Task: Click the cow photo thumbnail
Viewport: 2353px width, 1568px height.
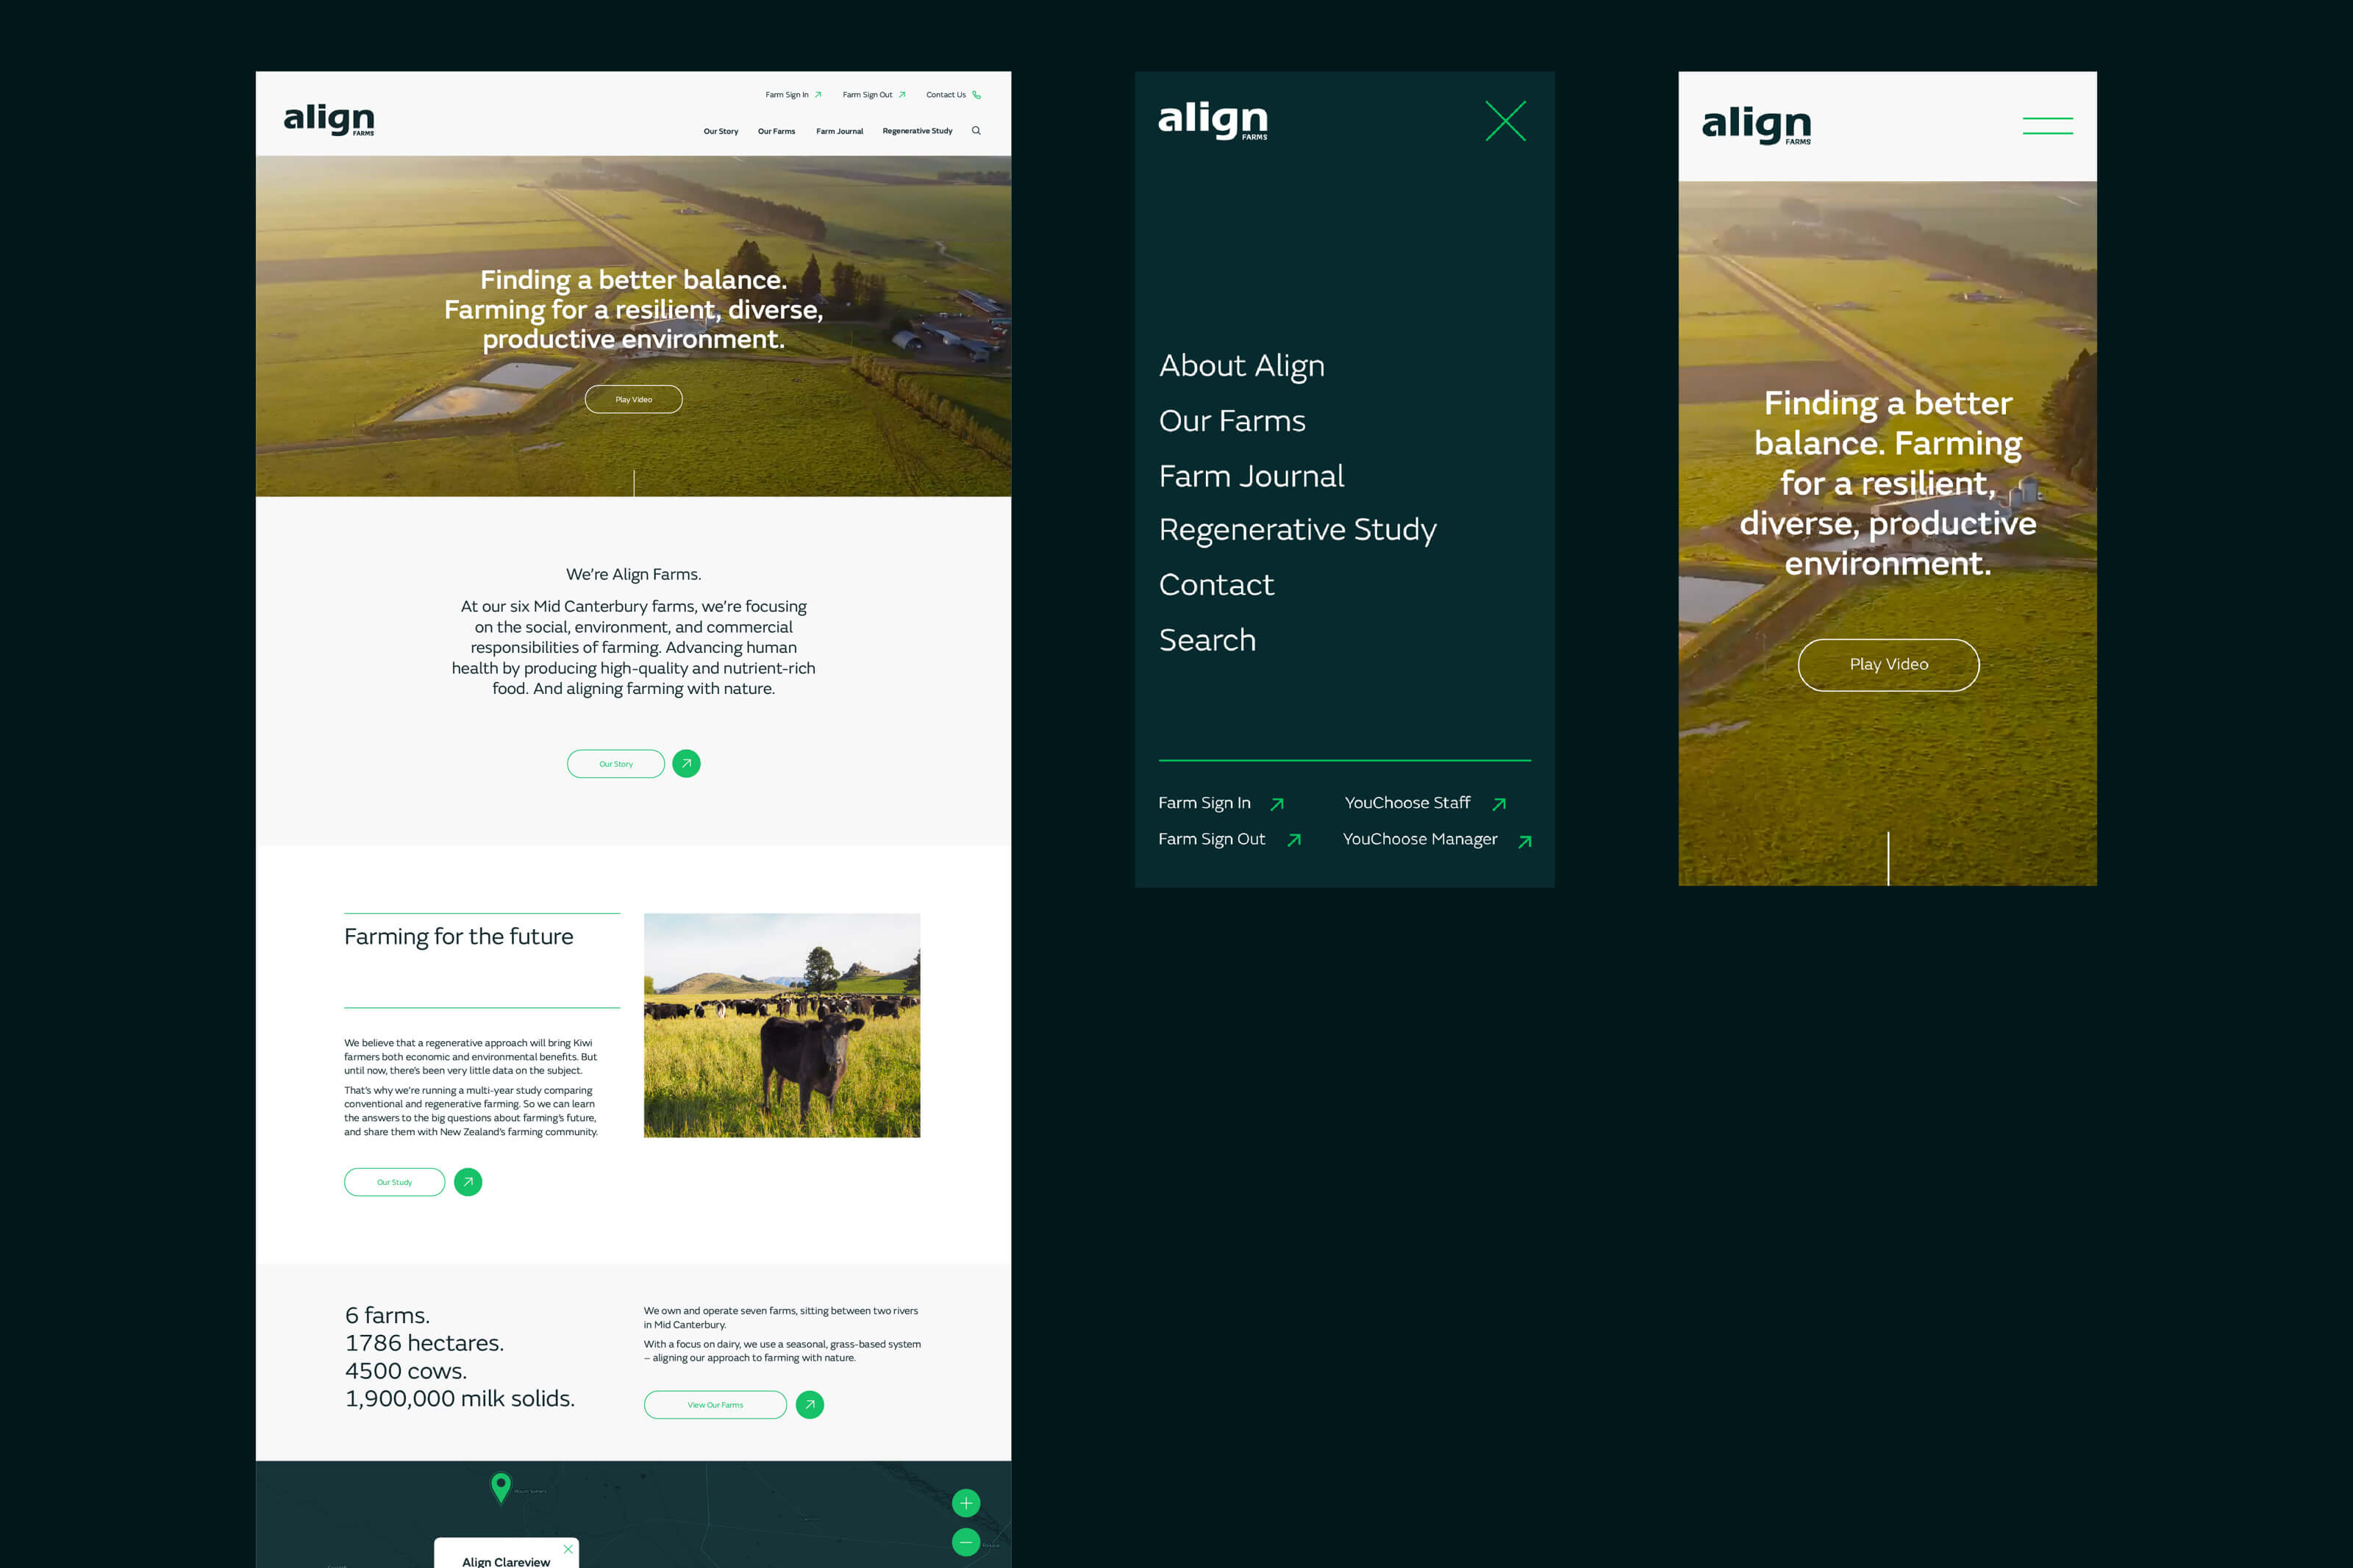Action: [x=782, y=1025]
